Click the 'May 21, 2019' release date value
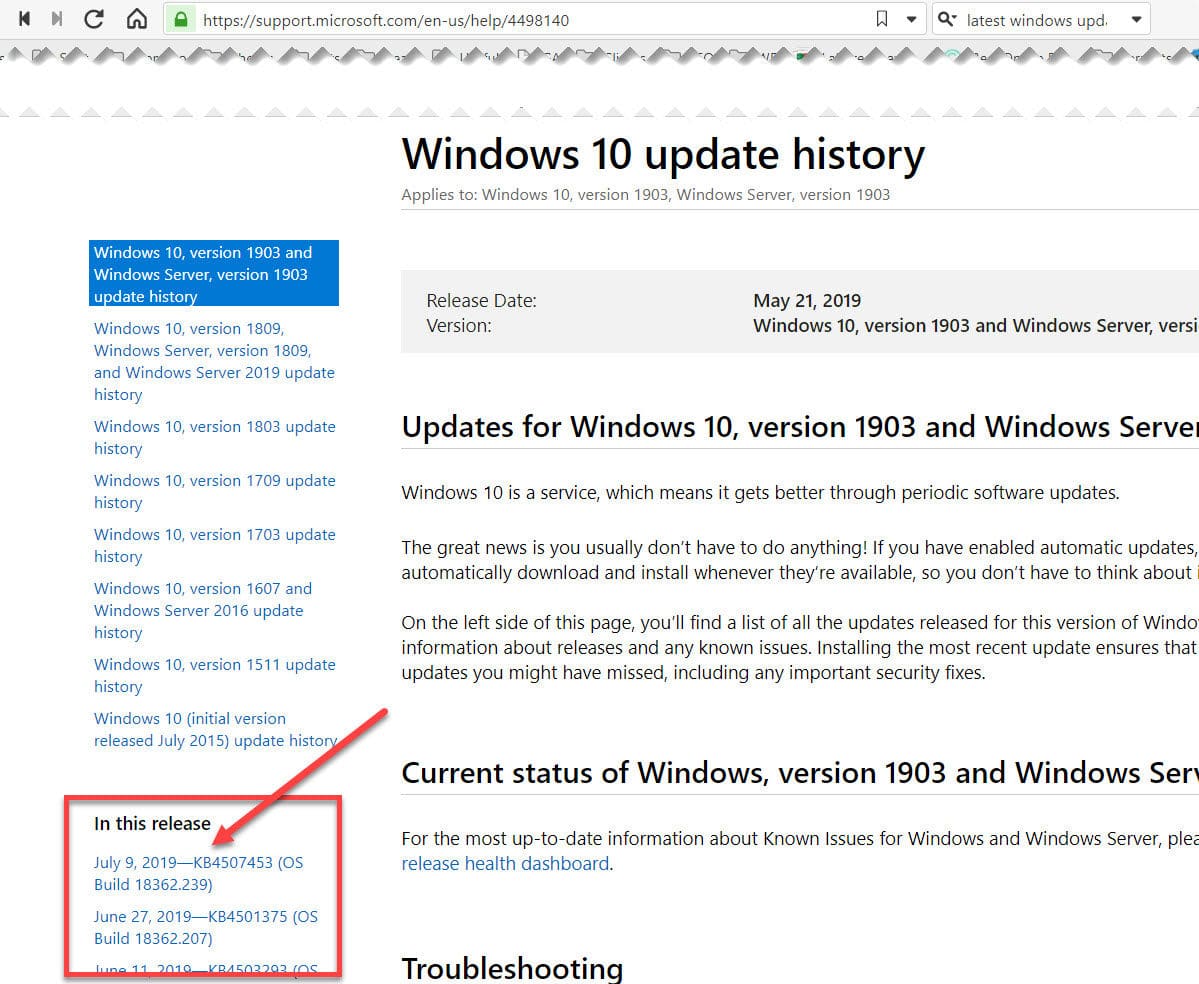 (x=807, y=300)
